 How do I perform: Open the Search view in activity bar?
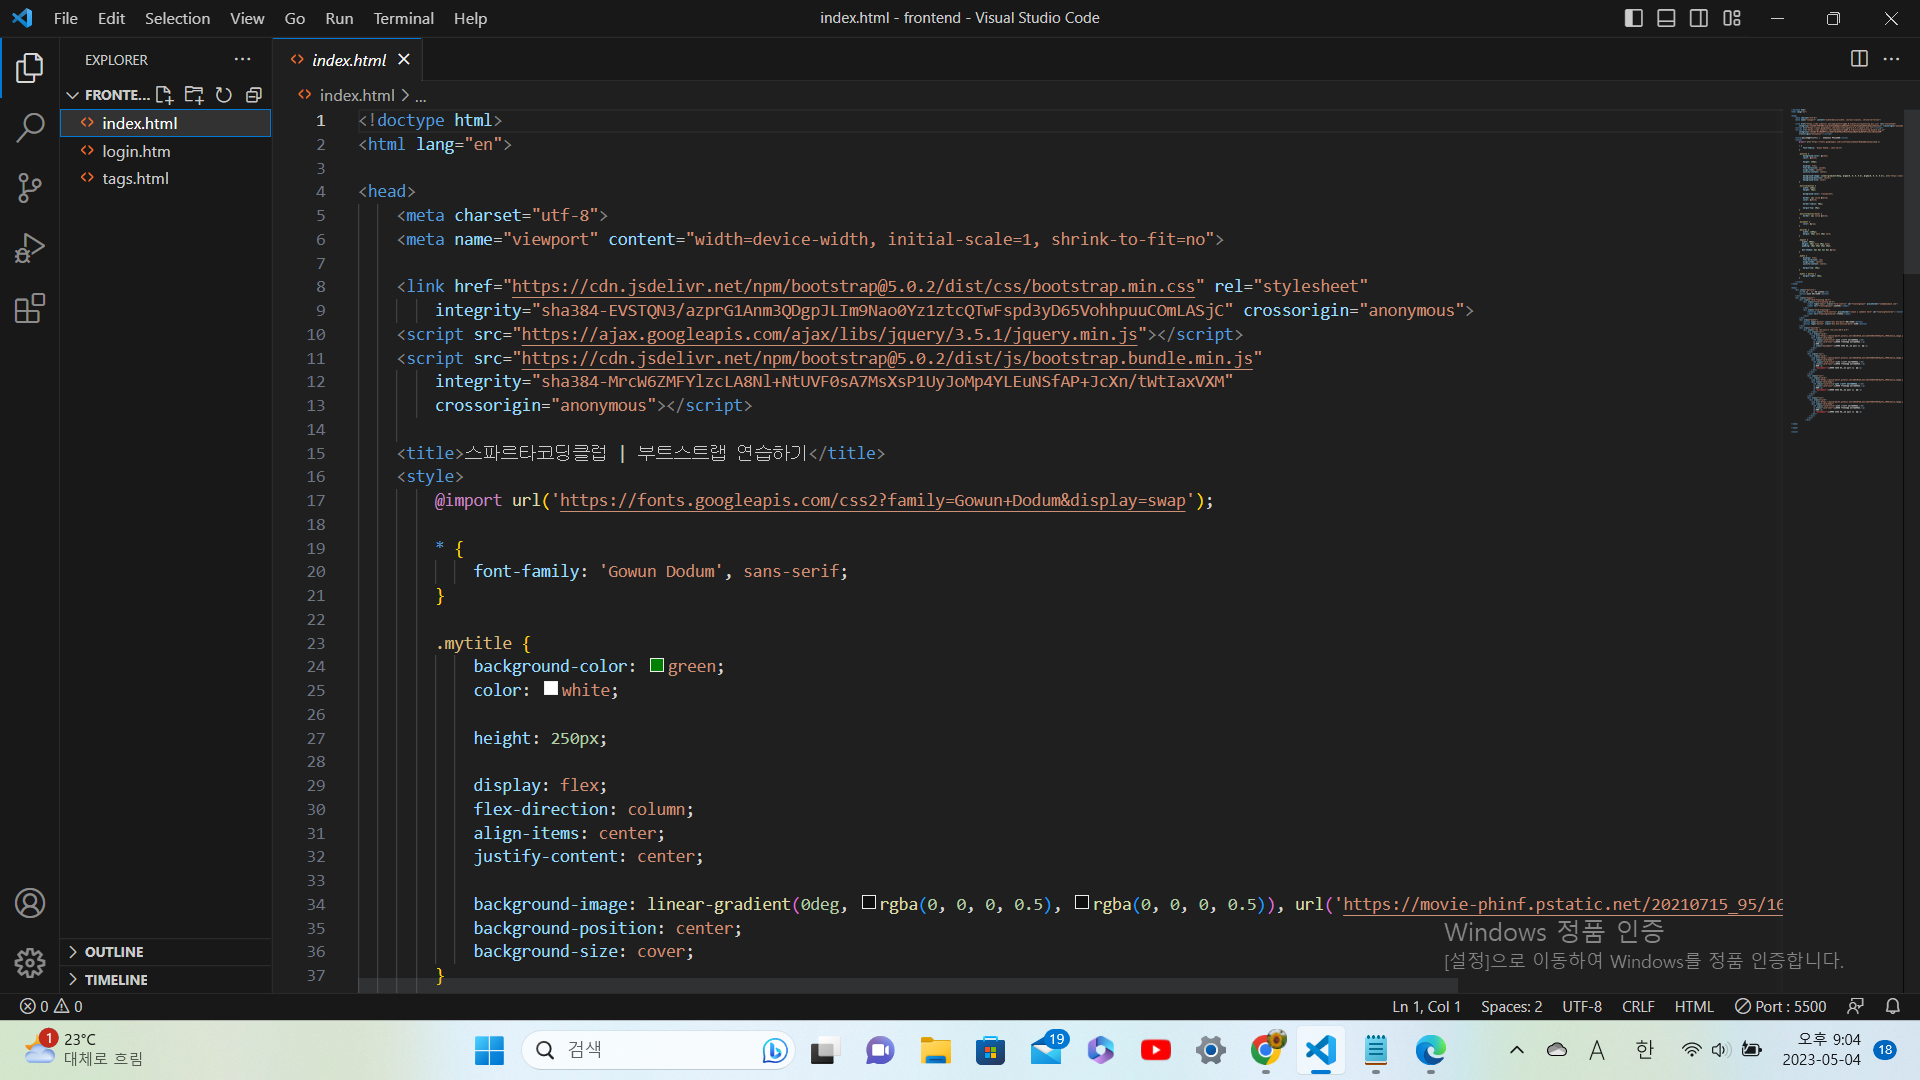click(x=30, y=128)
